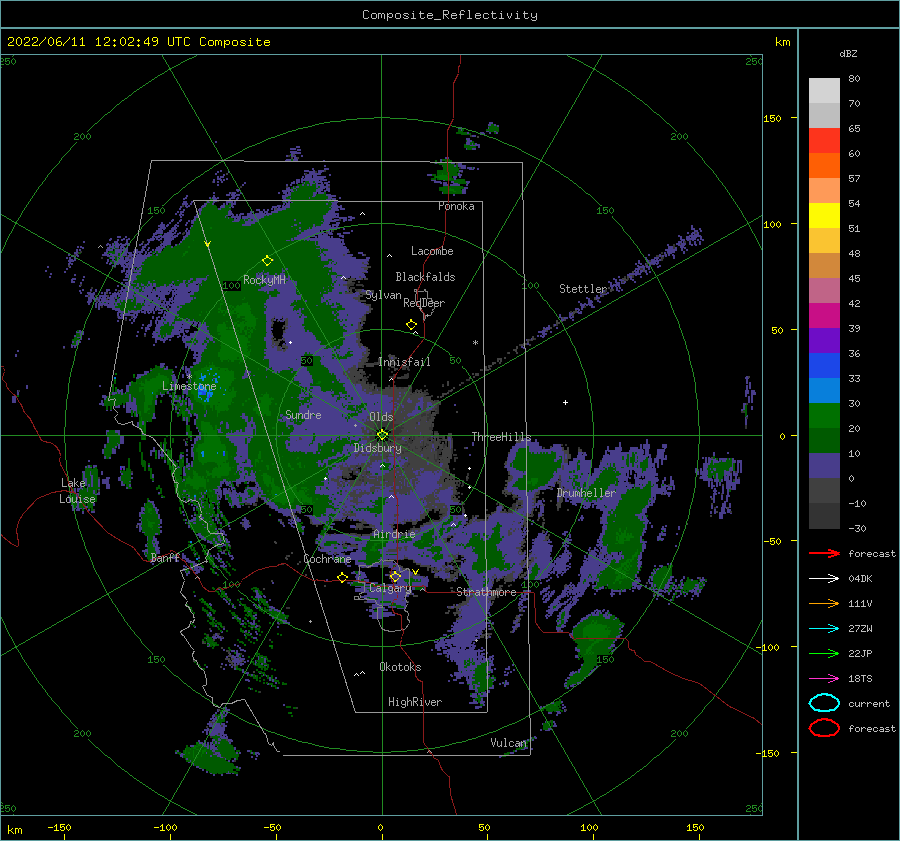Viewport: 900px width, 841px height.
Task: Click the Okotoks city label
Action: pos(400,666)
